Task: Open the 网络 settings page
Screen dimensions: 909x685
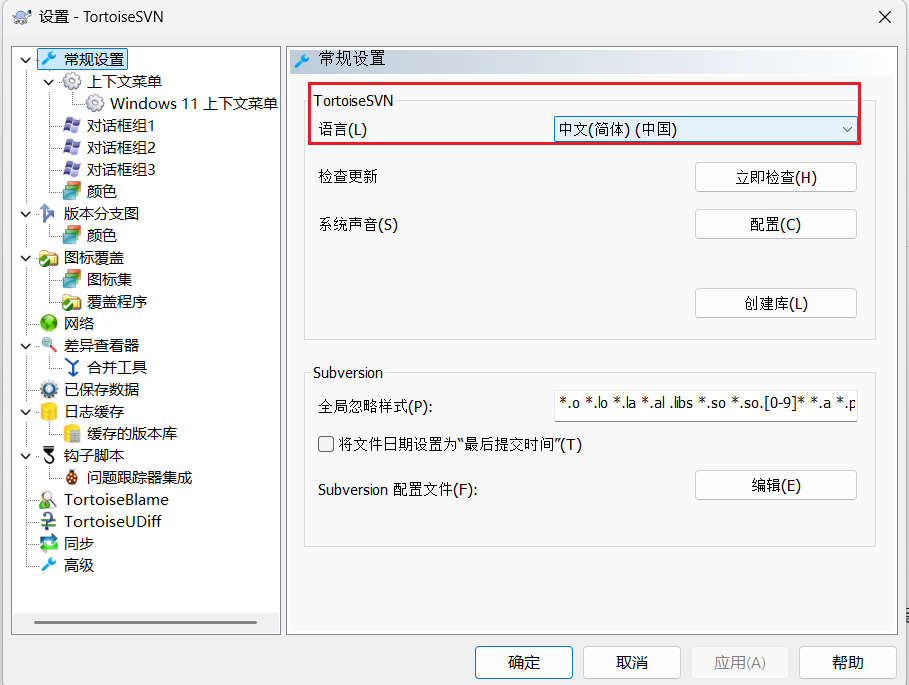Action: click(x=79, y=323)
